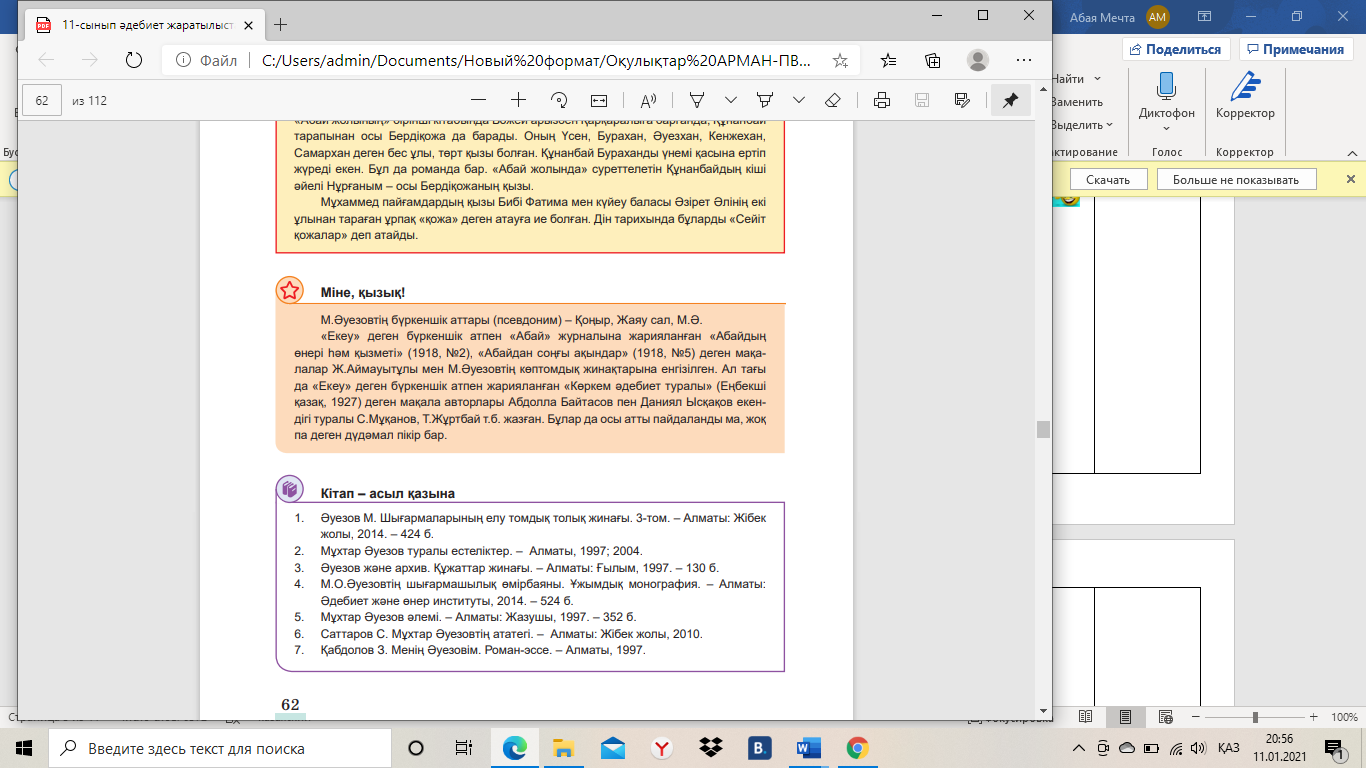Select the PDF Highlight tool

coord(765,100)
